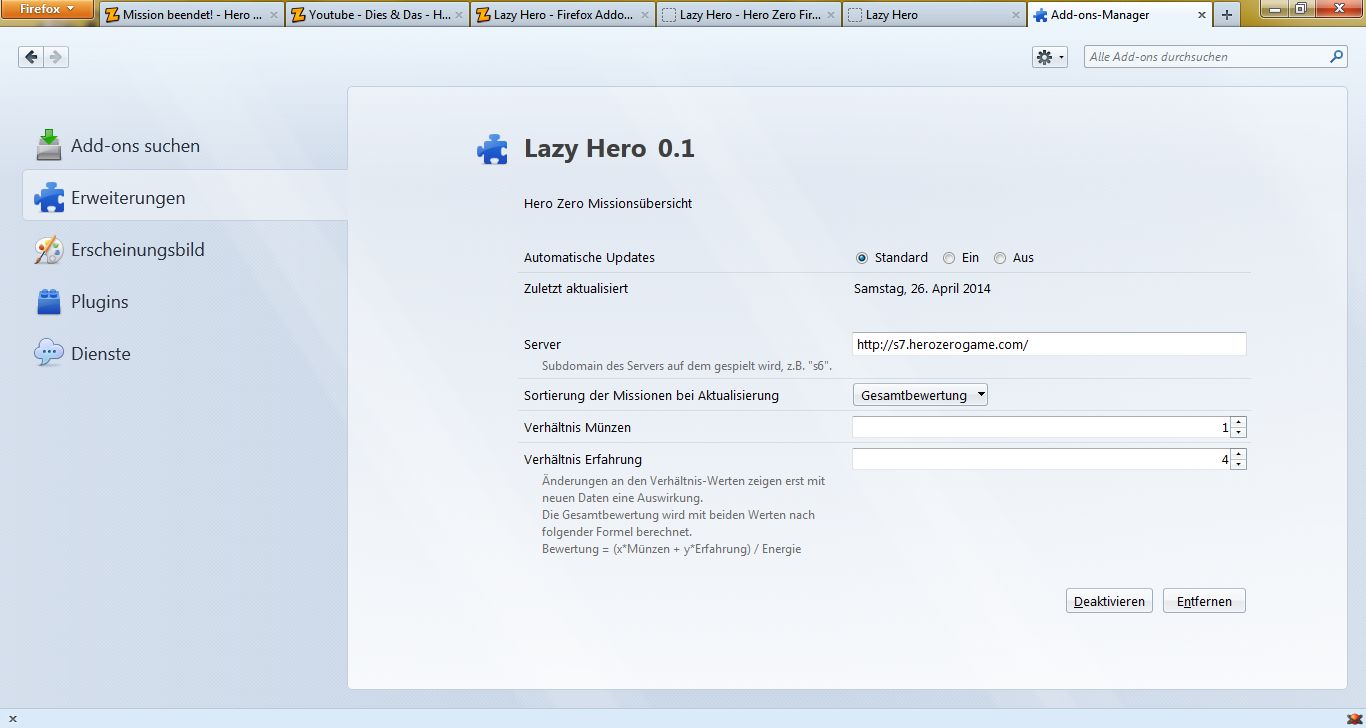Select the Plugins lego brick icon
This screenshot has height=728, width=1366.
pyautogui.click(x=49, y=301)
